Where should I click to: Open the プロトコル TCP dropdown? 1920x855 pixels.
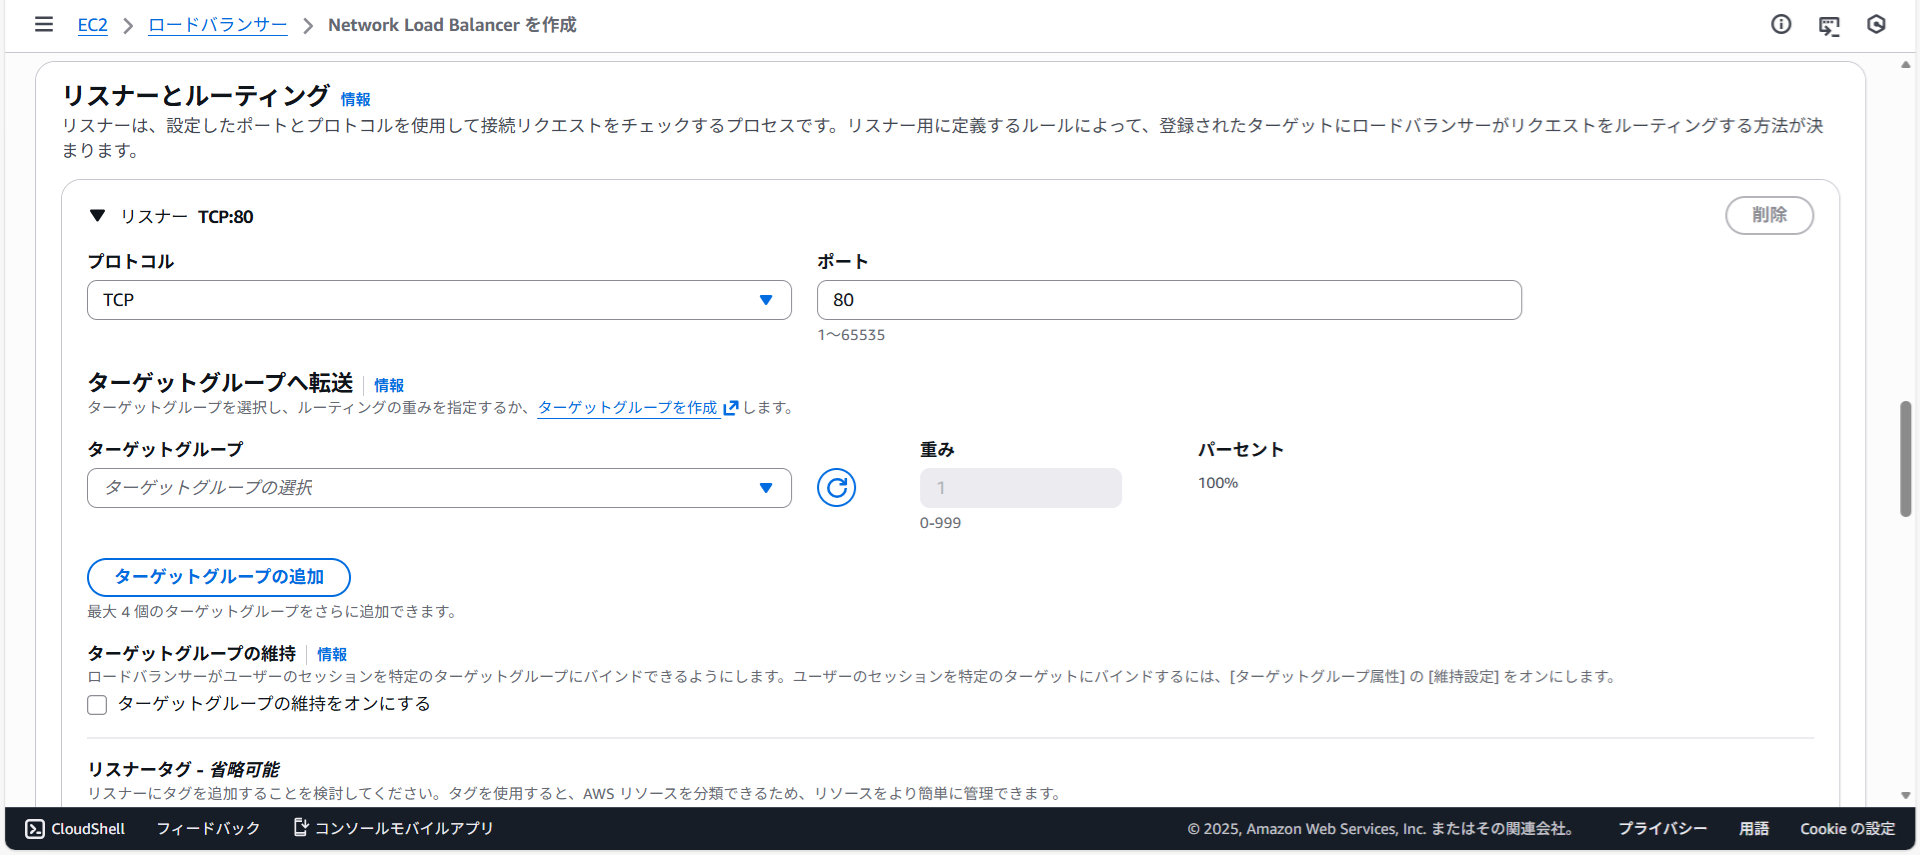(439, 300)
